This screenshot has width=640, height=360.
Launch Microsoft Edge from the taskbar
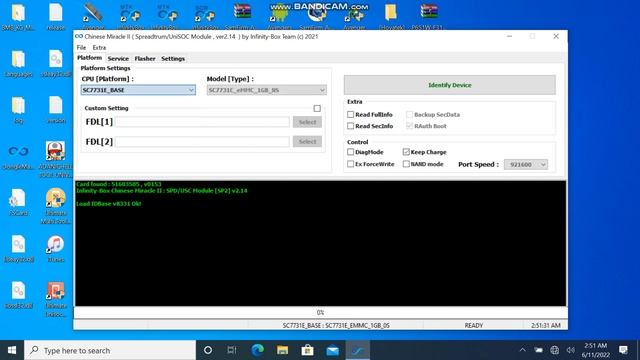point(257,350)
